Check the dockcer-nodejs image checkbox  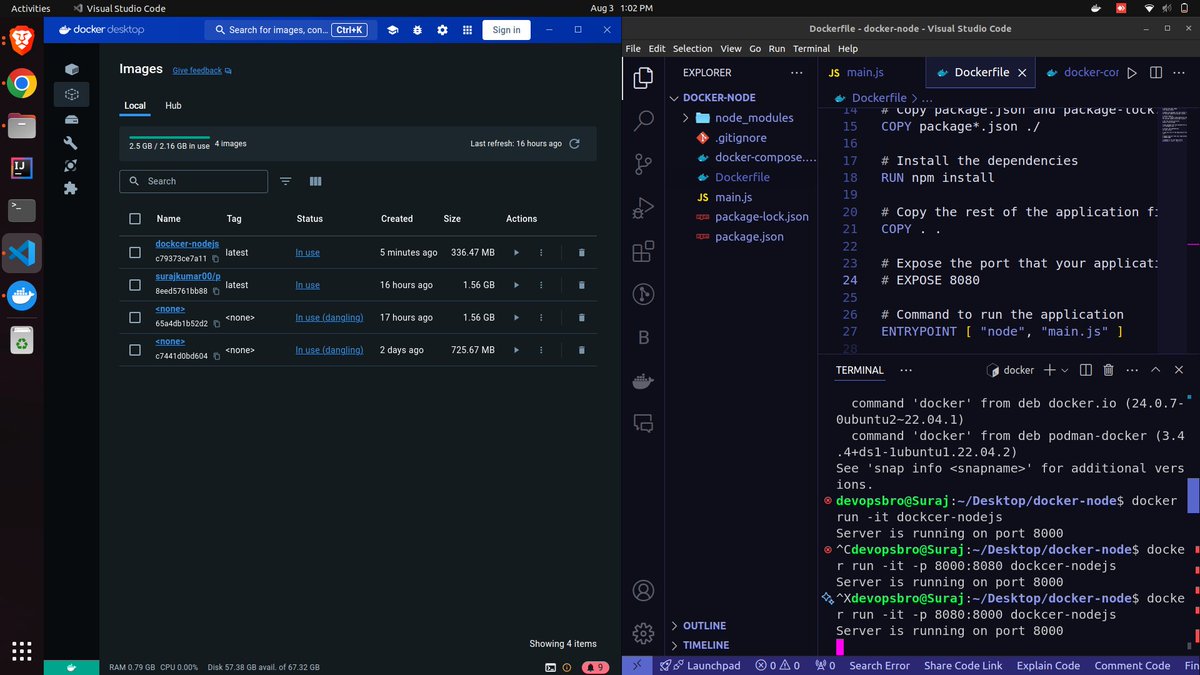pos(135,253)
